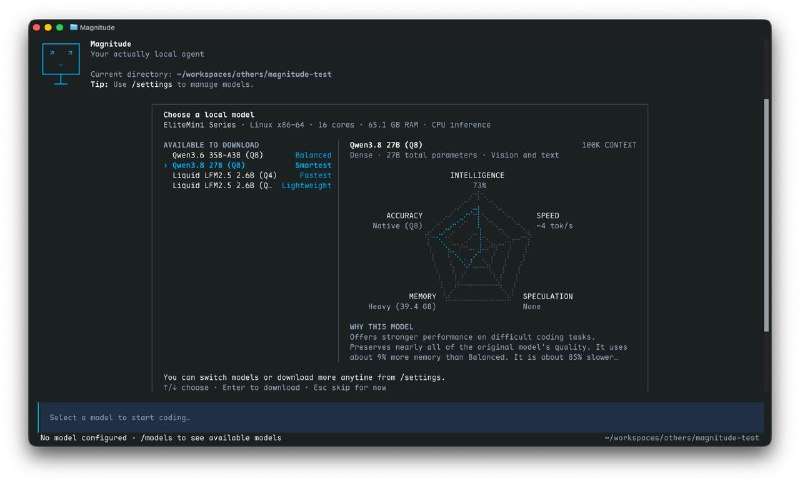Click the Current directory path line

coord(211,74)
